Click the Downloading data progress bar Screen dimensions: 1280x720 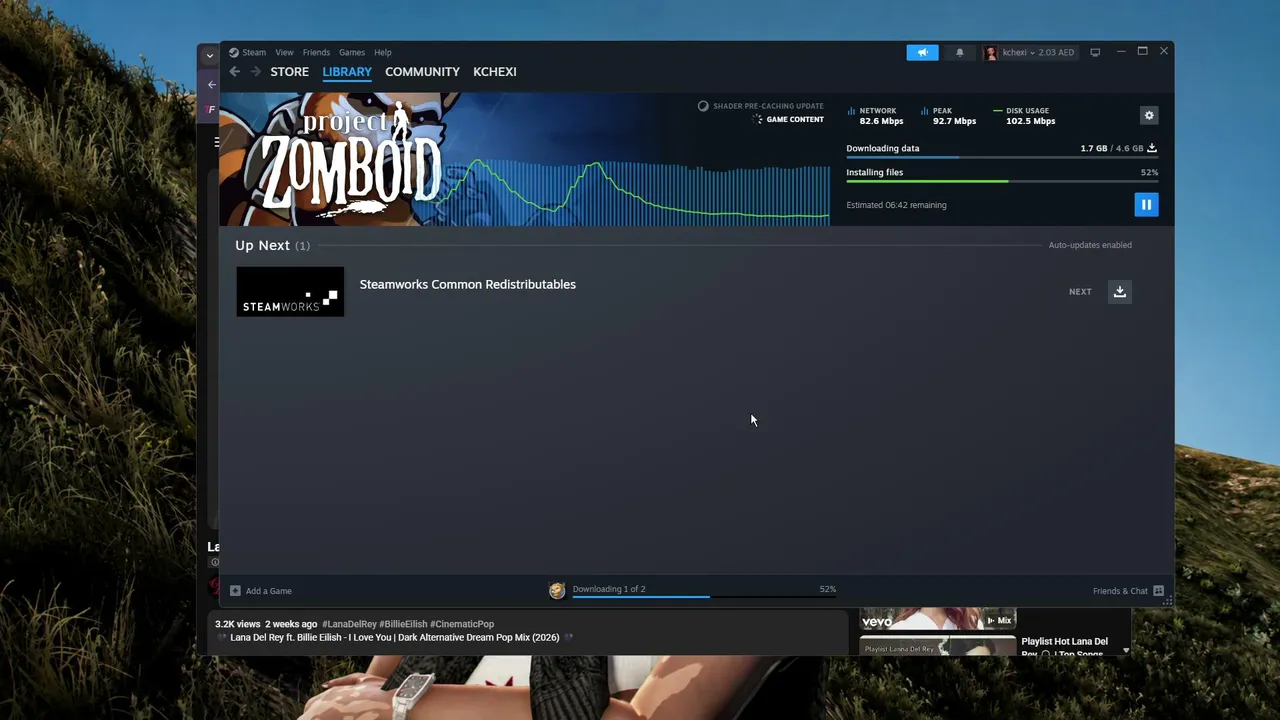(x=1002, y=158)
